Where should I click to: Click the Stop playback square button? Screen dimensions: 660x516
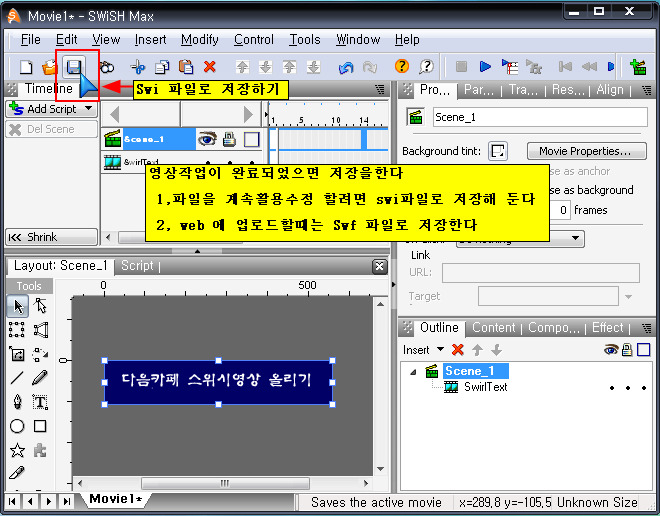click(461, 66)
